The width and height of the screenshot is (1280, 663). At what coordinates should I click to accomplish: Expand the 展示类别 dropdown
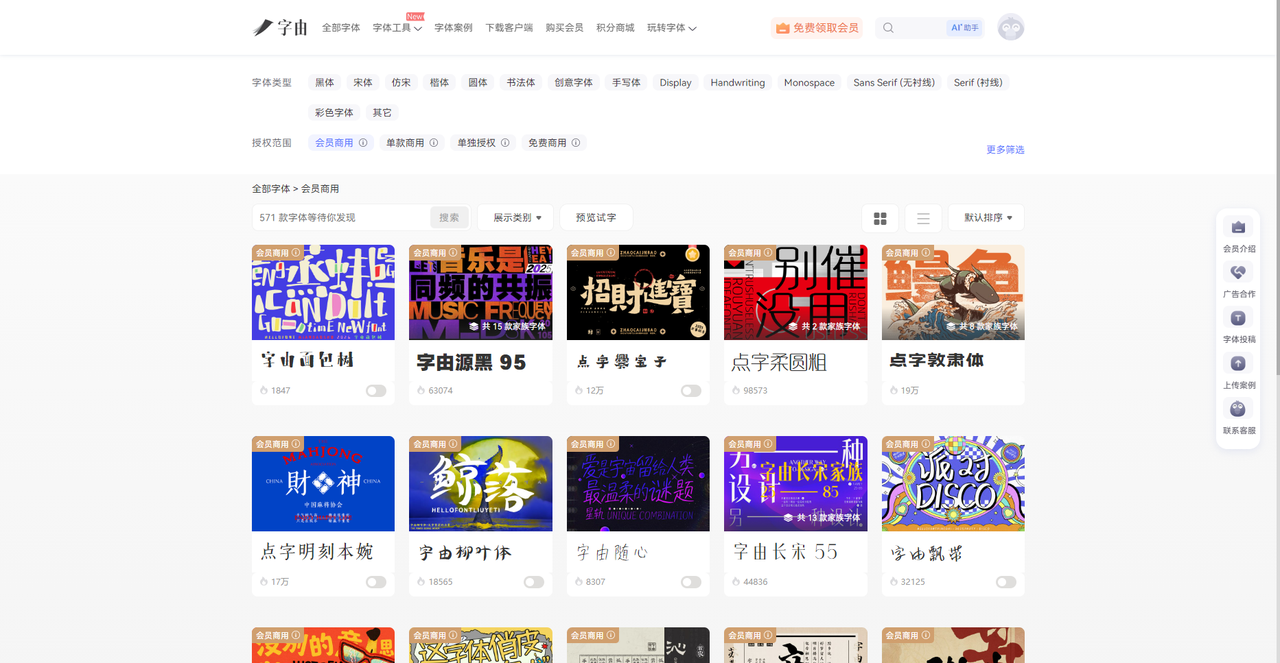pyautogui.click(x=515, y=218)
